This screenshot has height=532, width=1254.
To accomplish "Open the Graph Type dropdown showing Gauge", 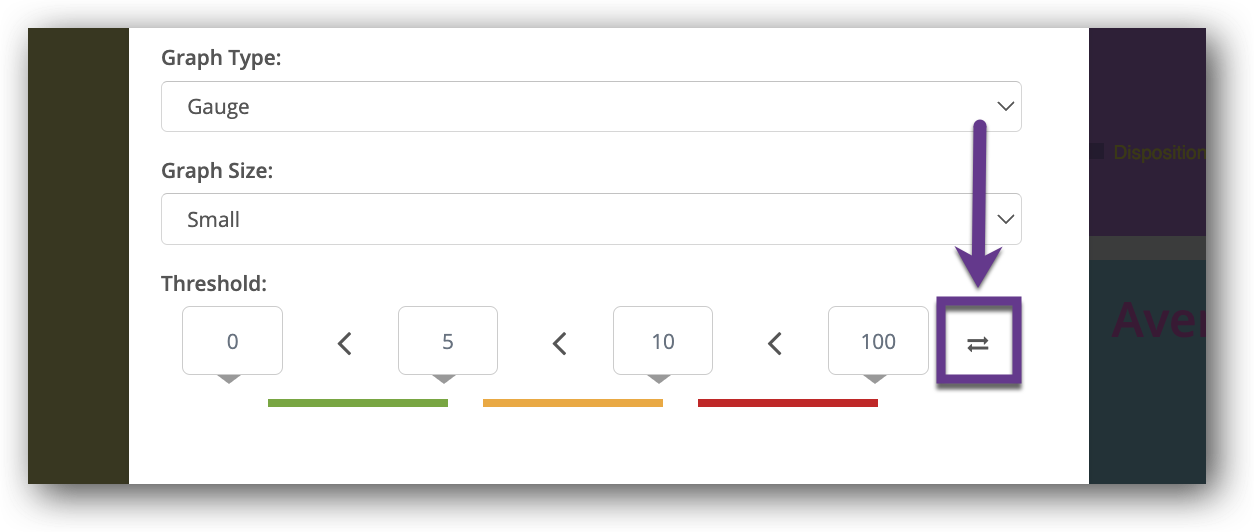I will tap(590, 107).
